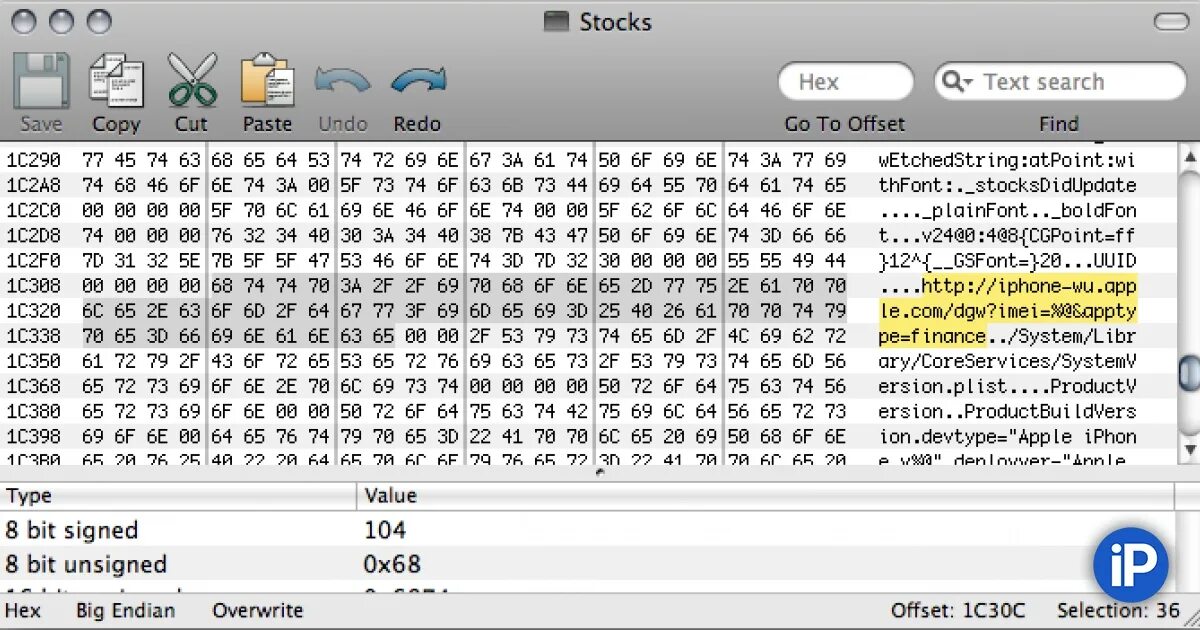Open the search magnifier options dropdown
The height and width of the screenshot is (630, 1200).
[x=957, y=82]
